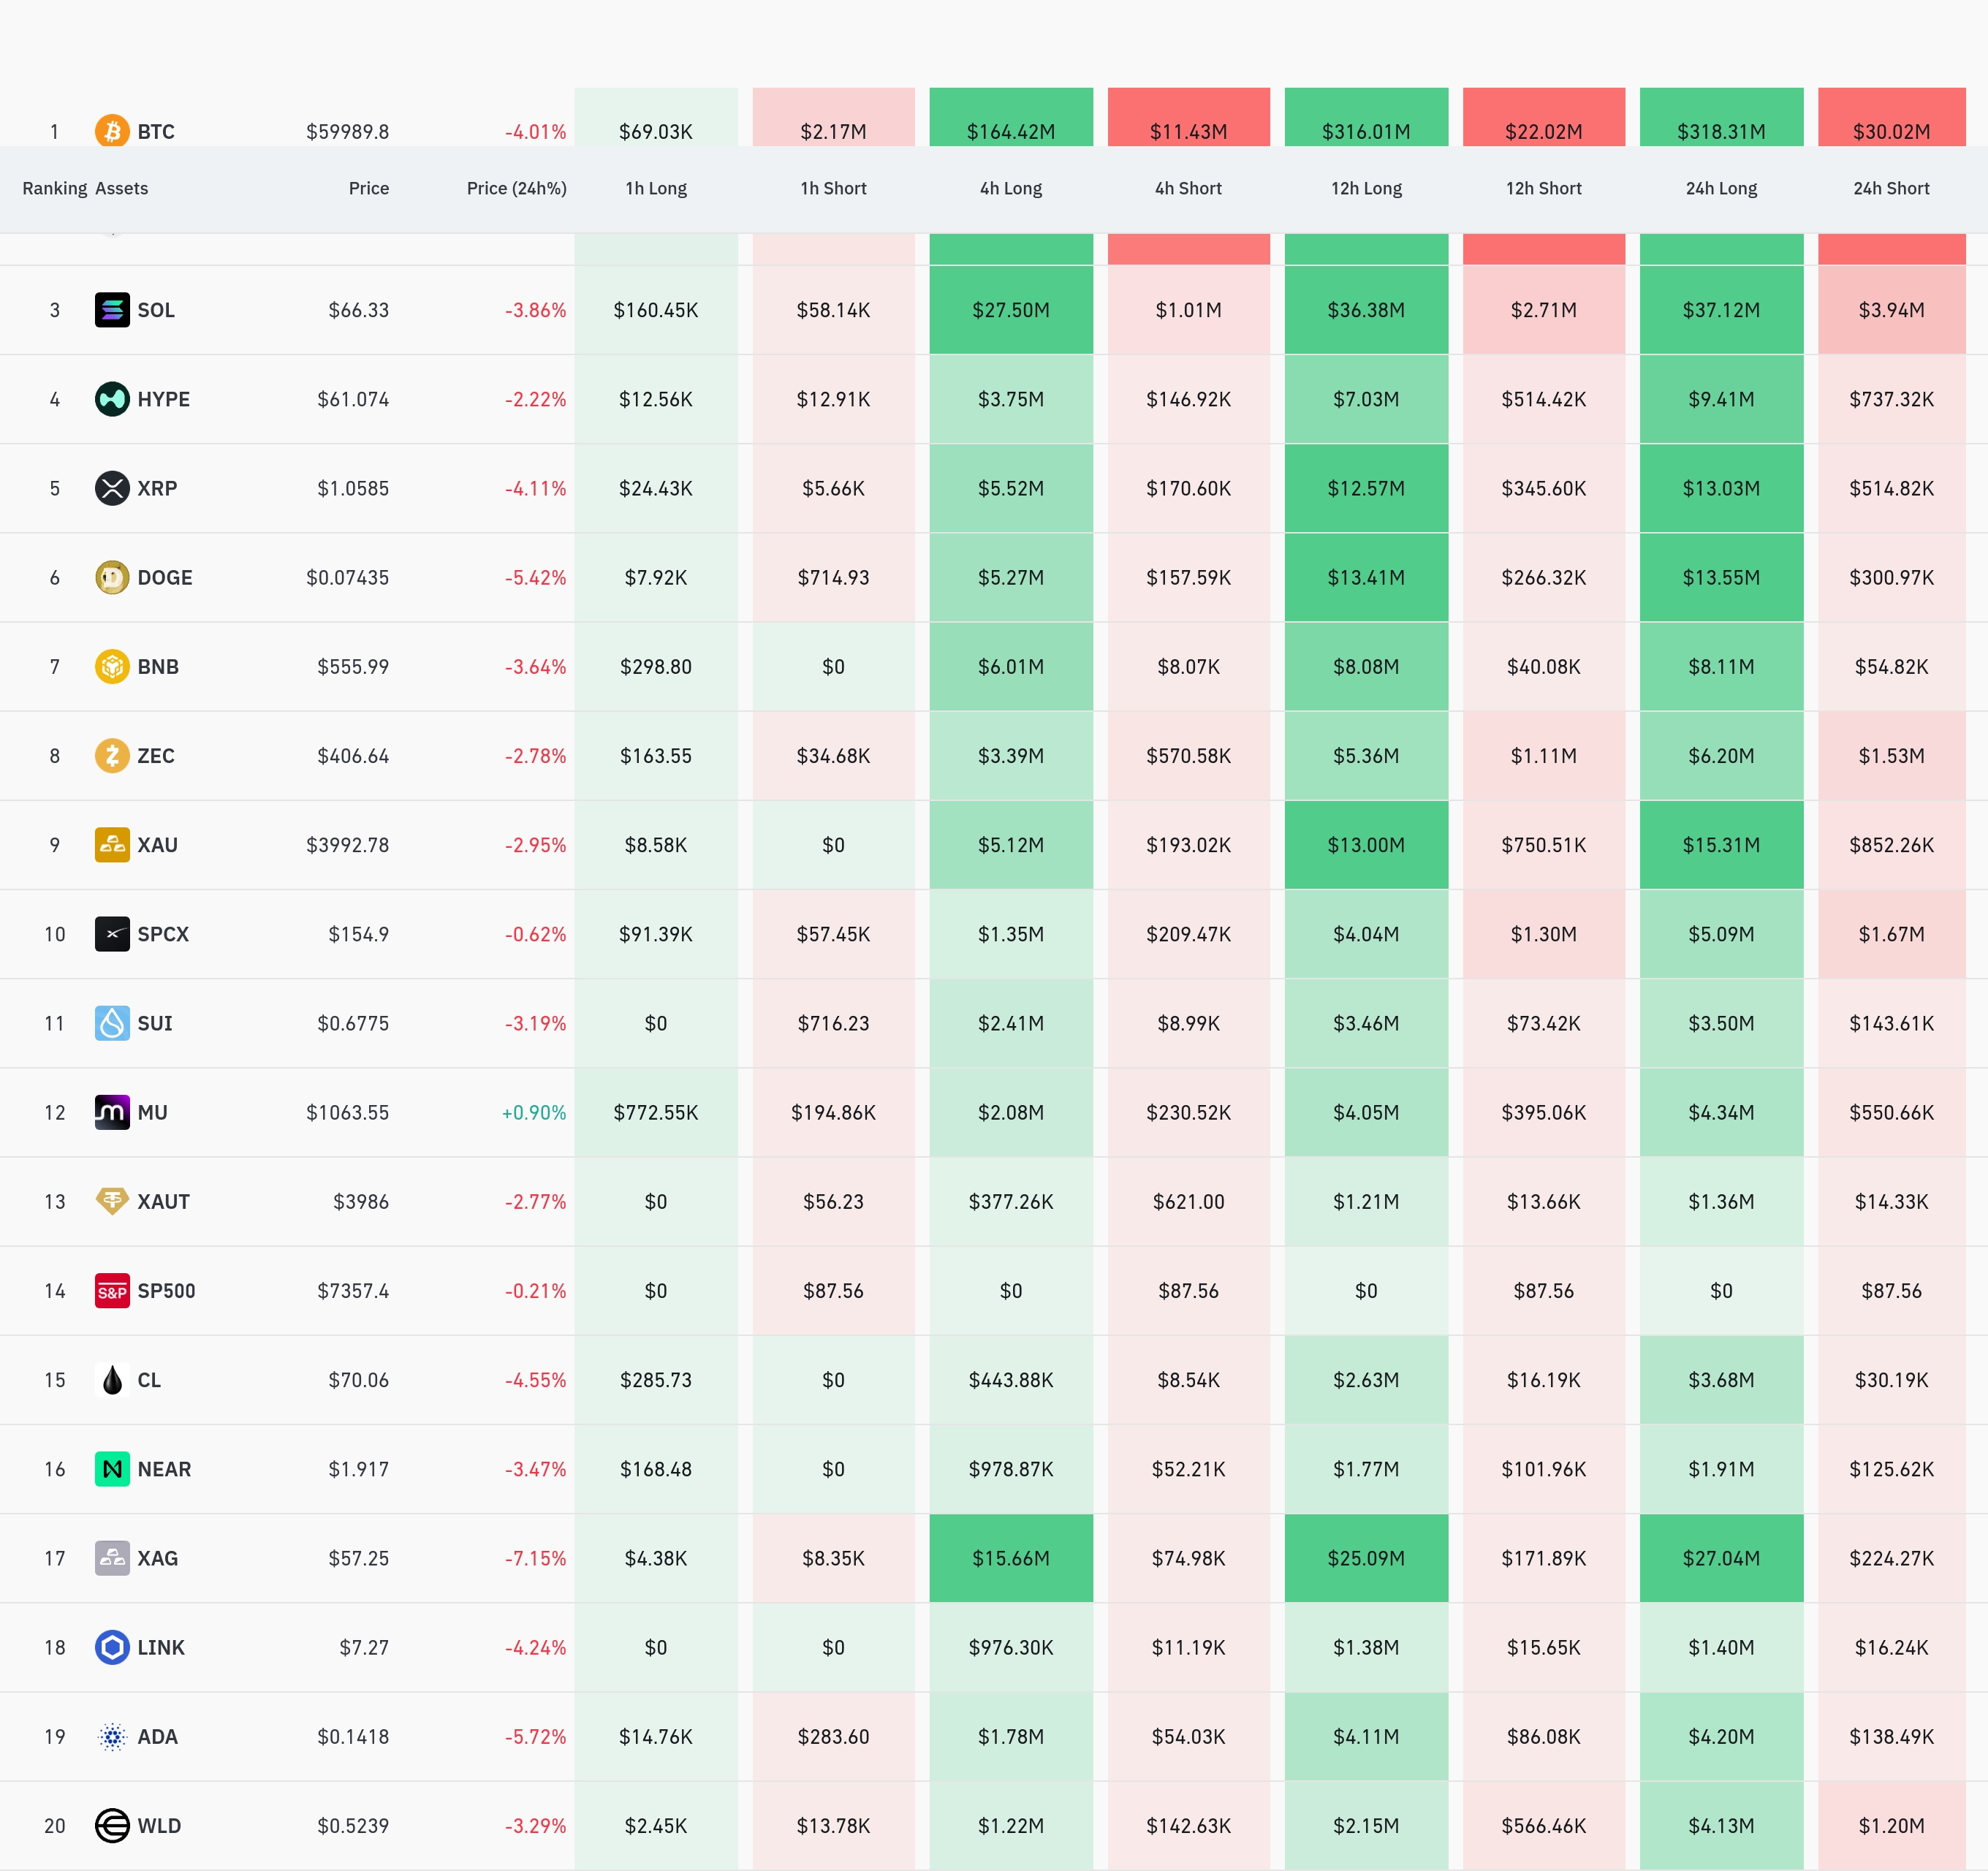Select the NEAR green logo icon
1988x1871 pixels.
click(x=112, y=1468)
